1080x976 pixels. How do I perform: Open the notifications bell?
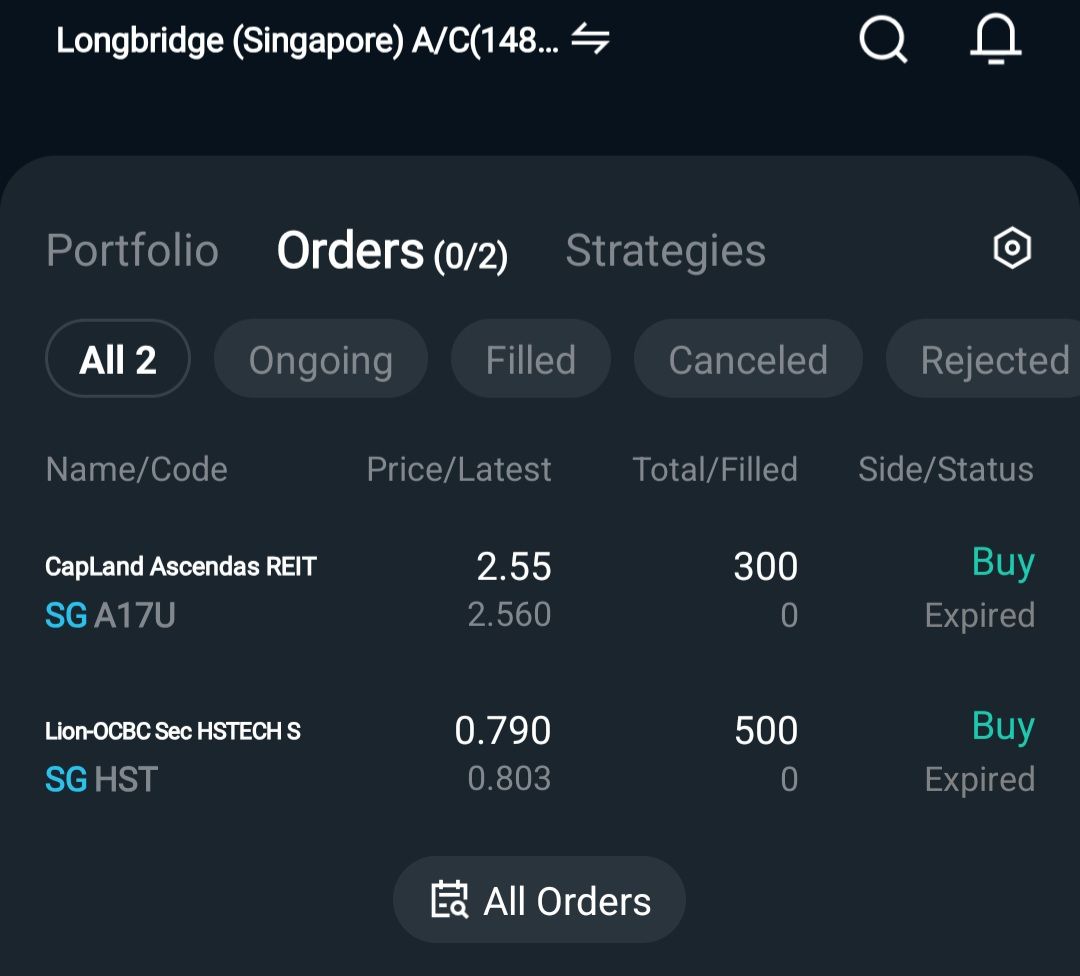(995, 42)
